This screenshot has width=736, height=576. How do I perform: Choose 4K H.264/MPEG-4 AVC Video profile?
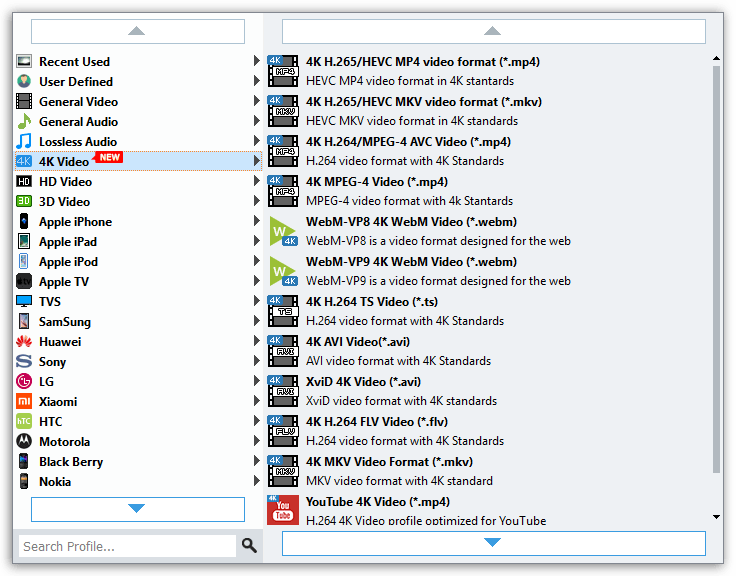488,151
